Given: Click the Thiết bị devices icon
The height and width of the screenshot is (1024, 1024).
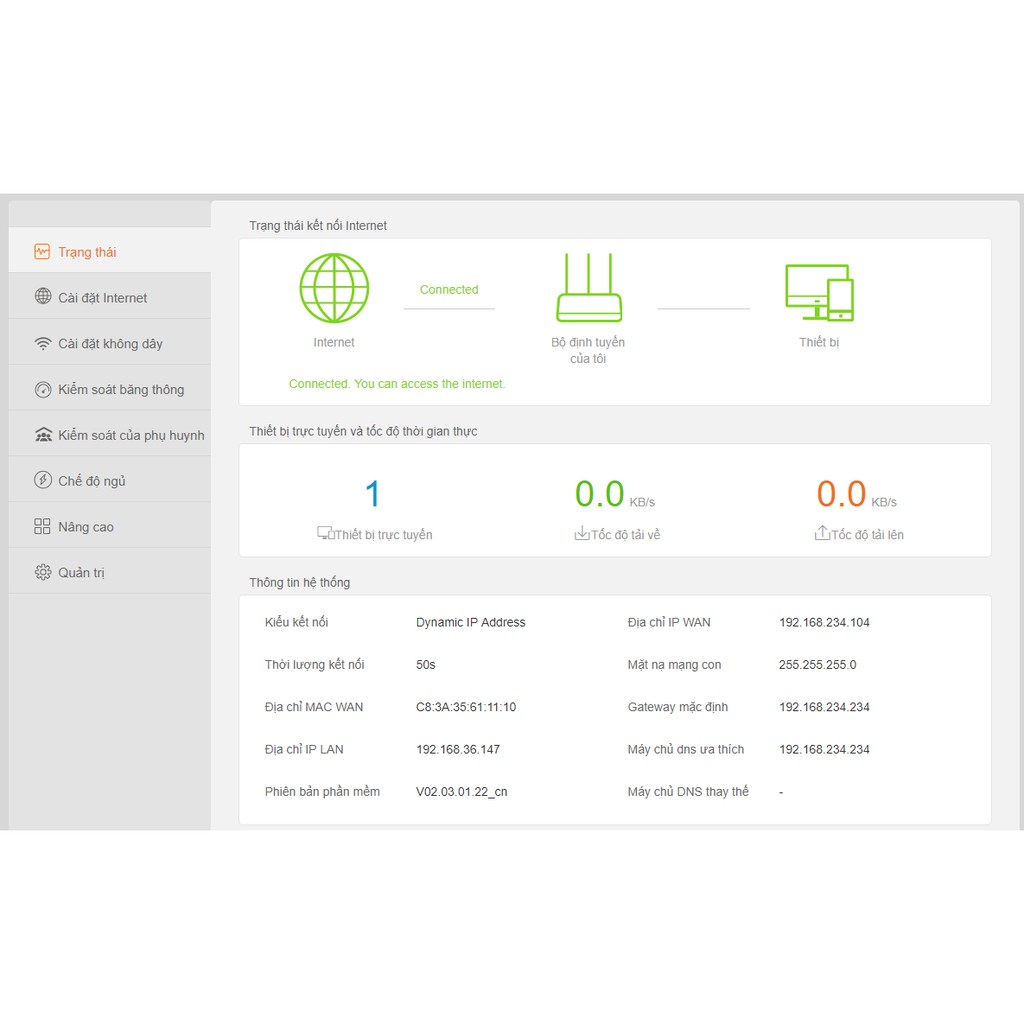Looking at the screenshot, I should (819, 292).
